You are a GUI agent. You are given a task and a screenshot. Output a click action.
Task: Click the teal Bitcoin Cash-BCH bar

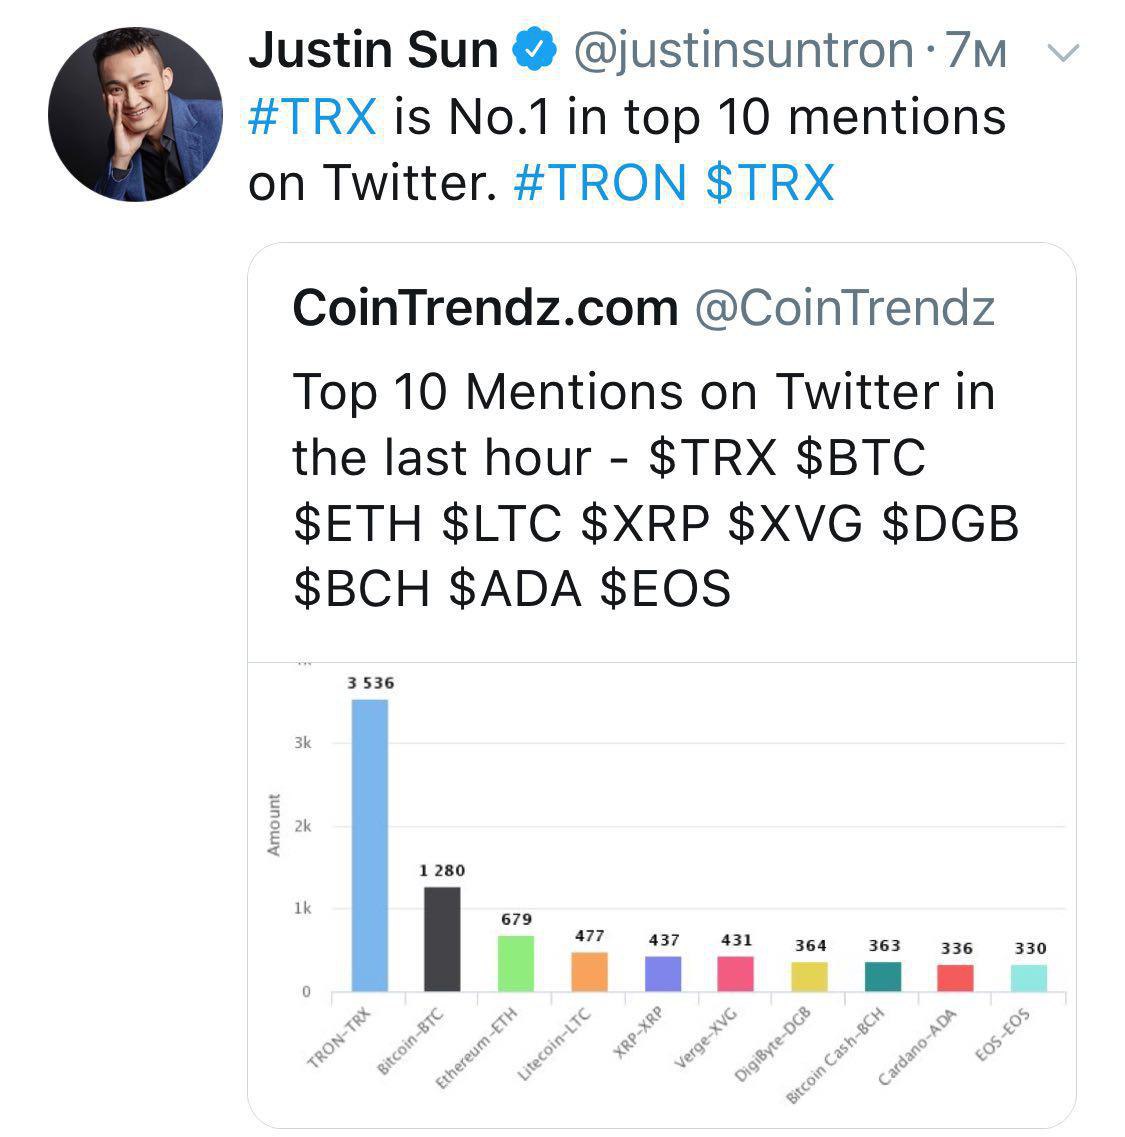(x=883, y=977)
